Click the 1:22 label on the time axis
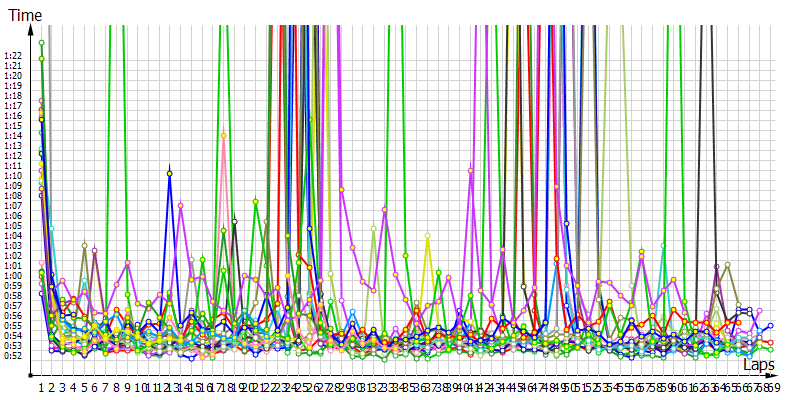 13,56
